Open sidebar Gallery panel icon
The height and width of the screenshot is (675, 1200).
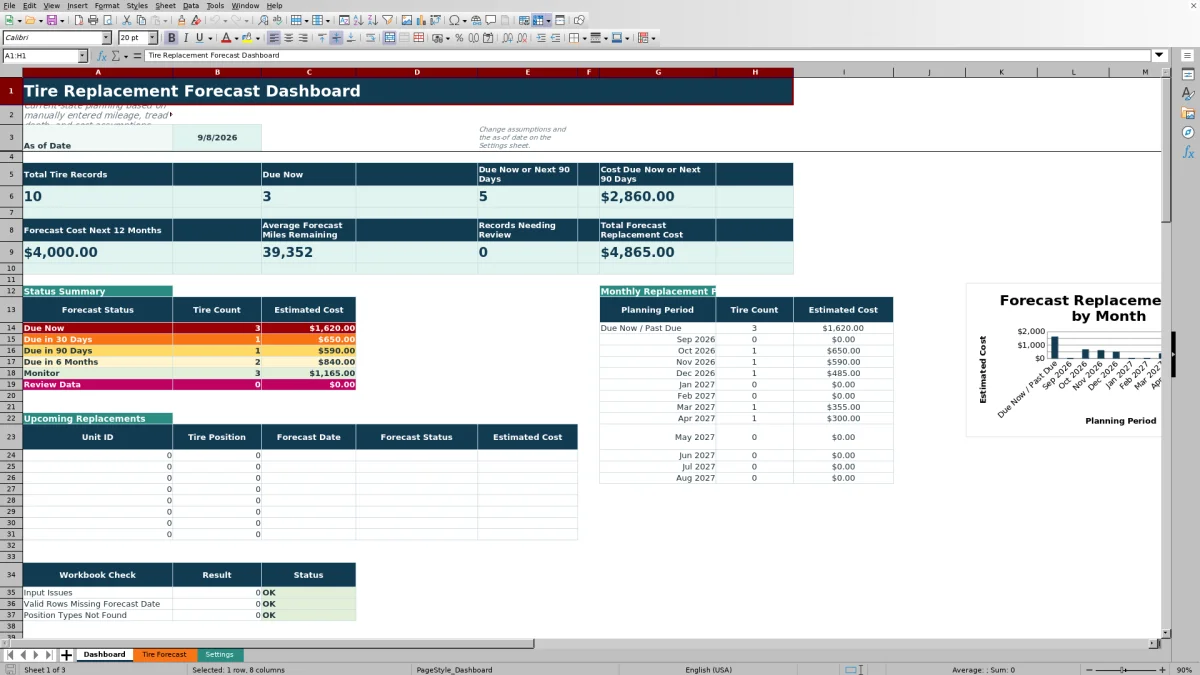(1188, 113)
